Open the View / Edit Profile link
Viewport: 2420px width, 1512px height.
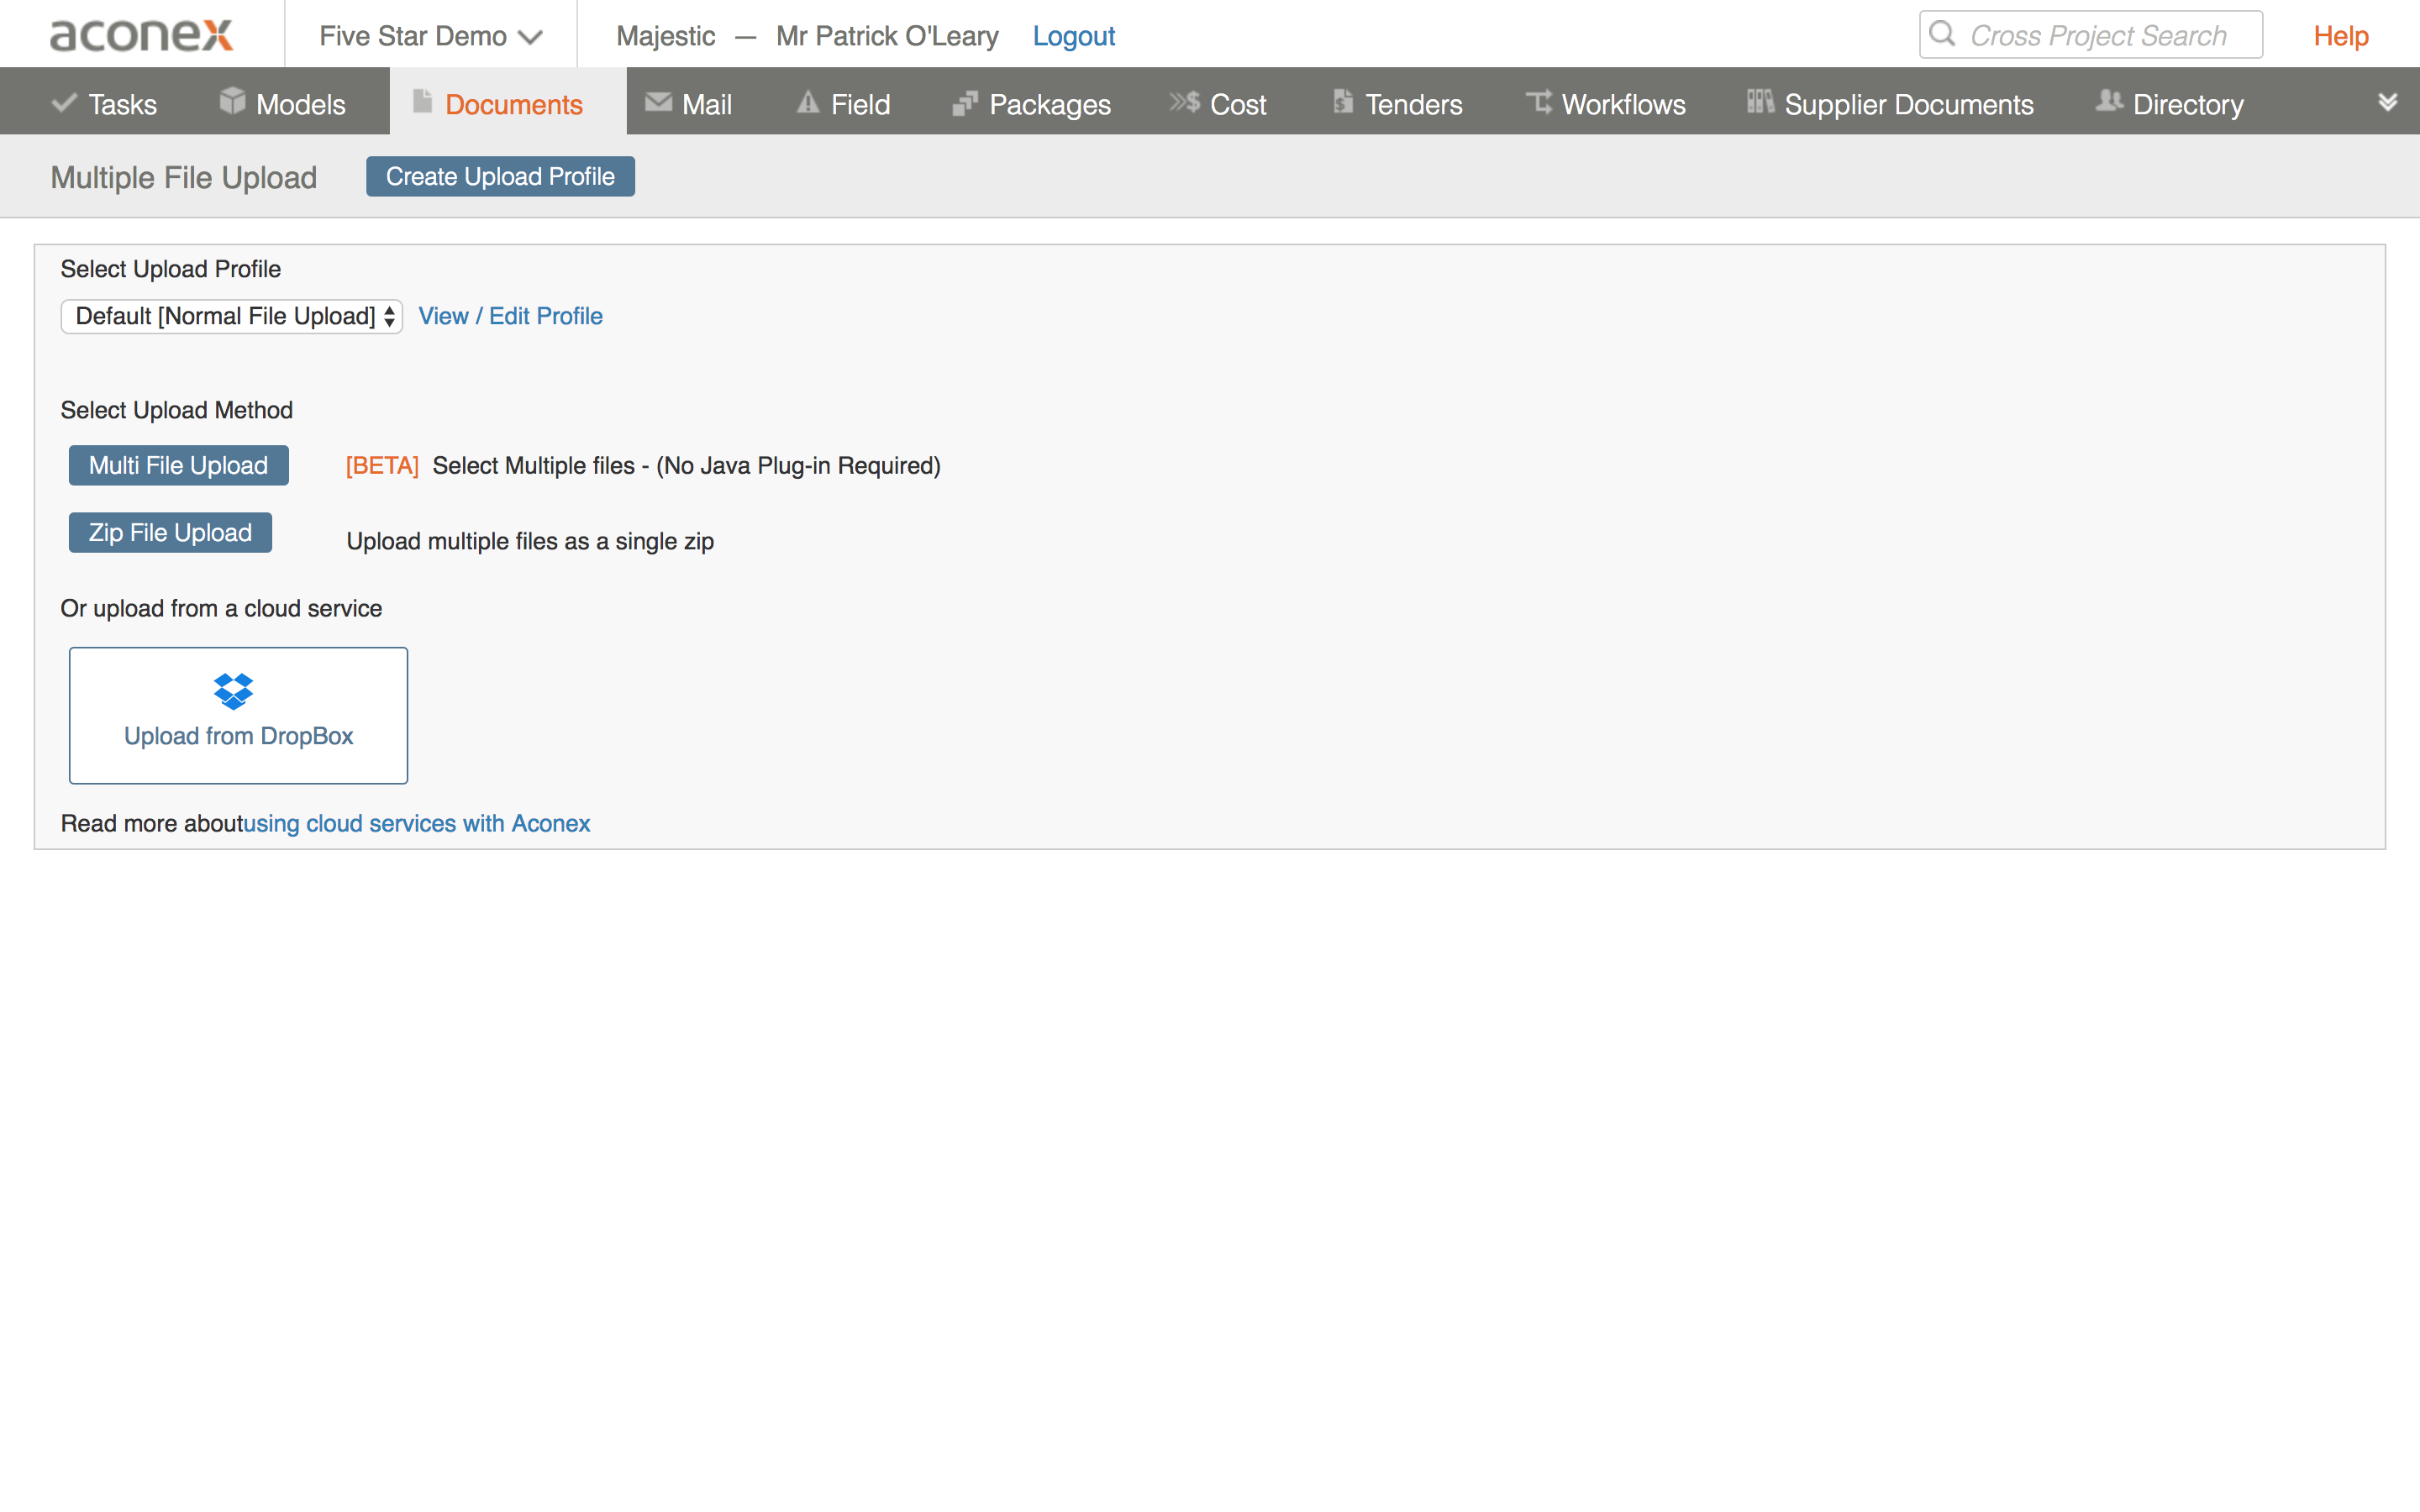coord(510,316)
